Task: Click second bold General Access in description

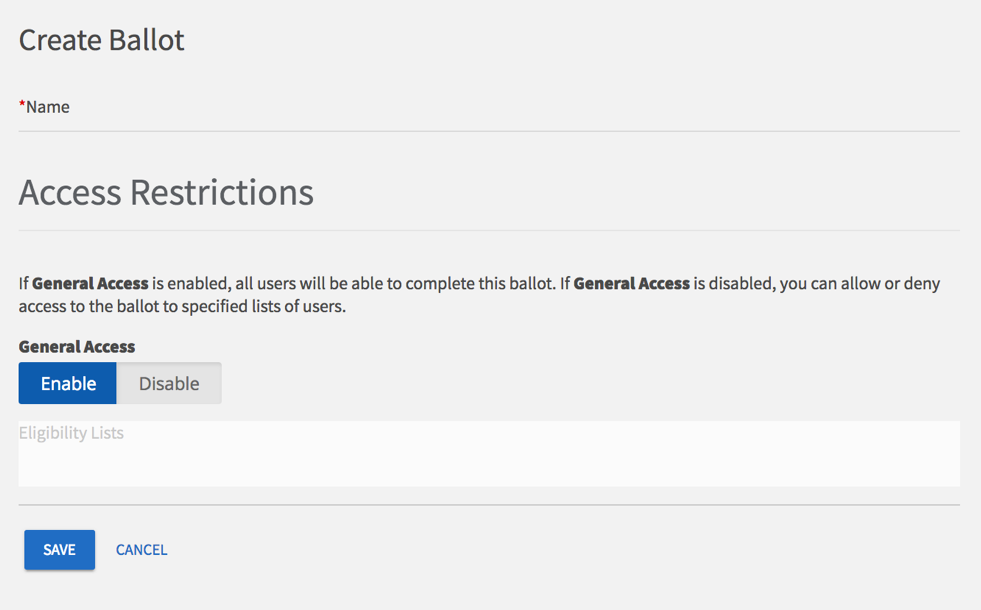Action: point(631,284)
